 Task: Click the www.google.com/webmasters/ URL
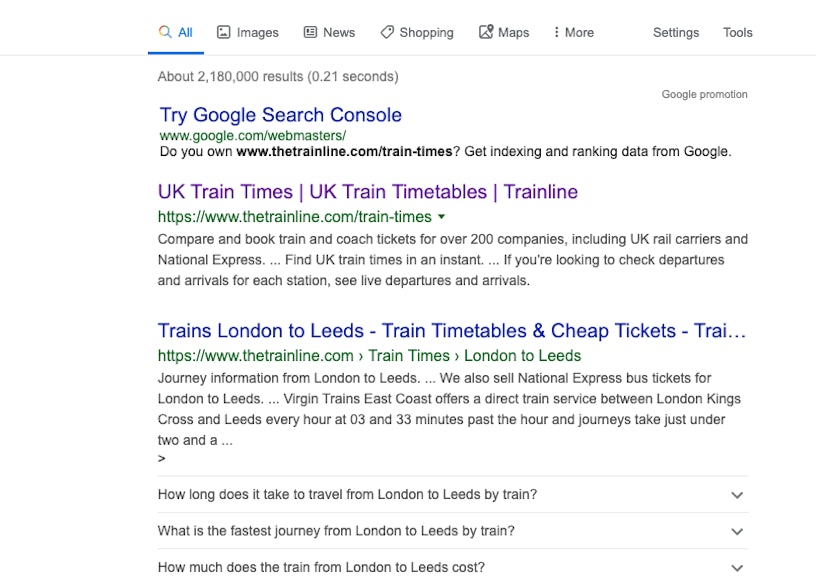tap(253, 135)
